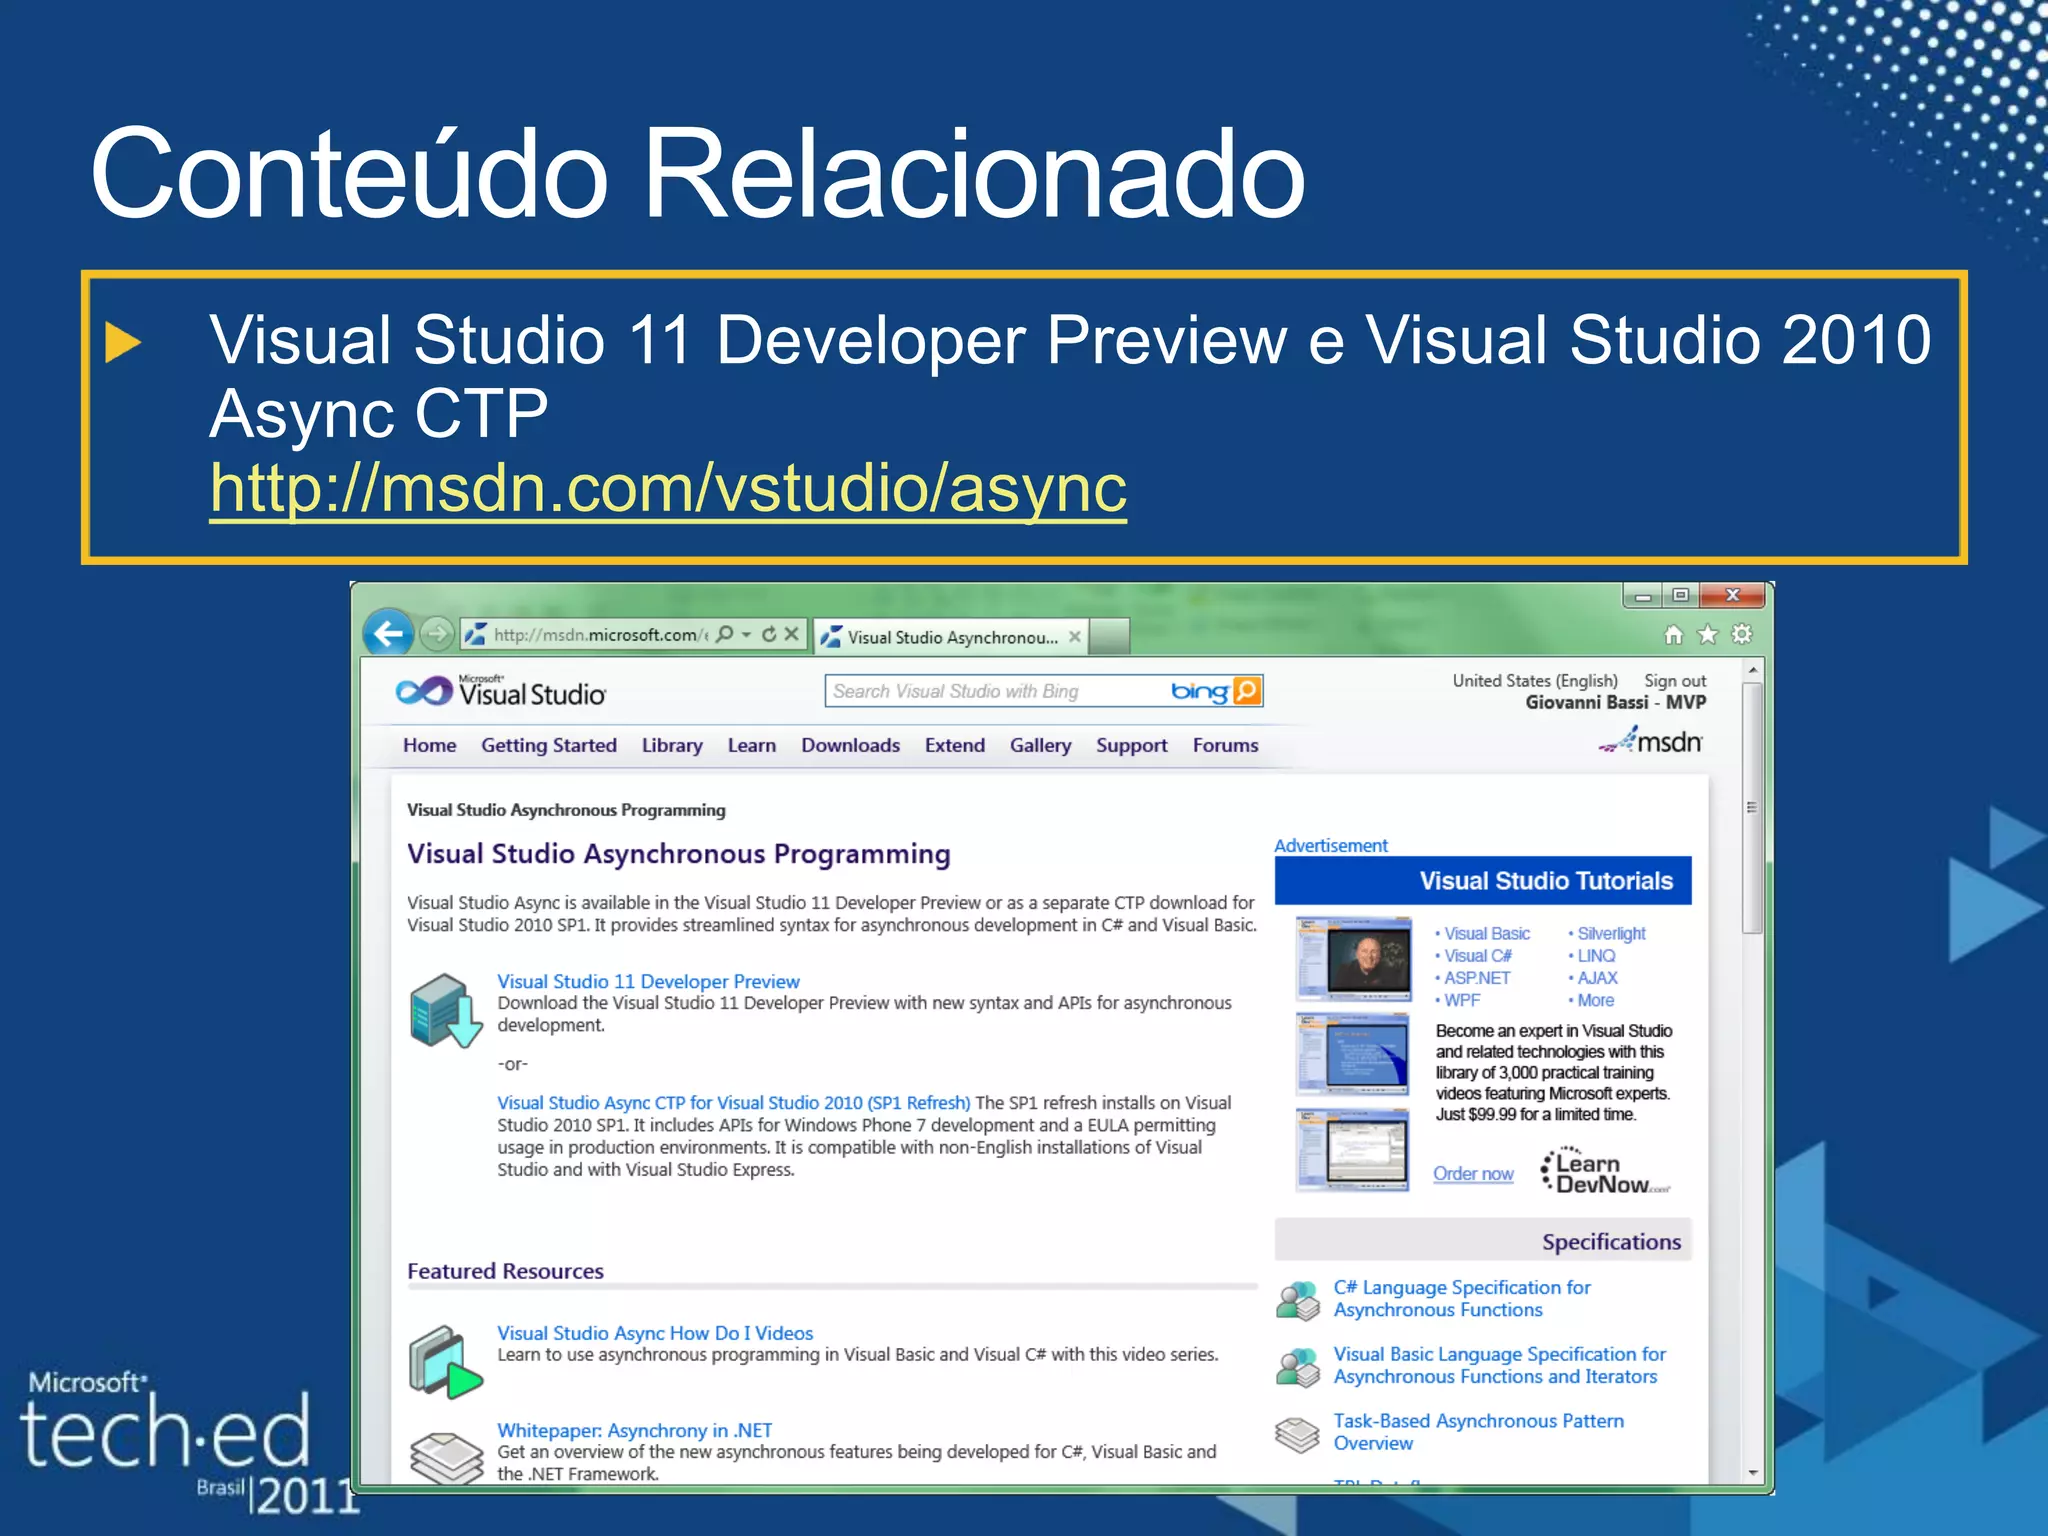2048x1536 pixels.
Task: Click the search magnifier icon in address bar
Action: pos(725,634)
